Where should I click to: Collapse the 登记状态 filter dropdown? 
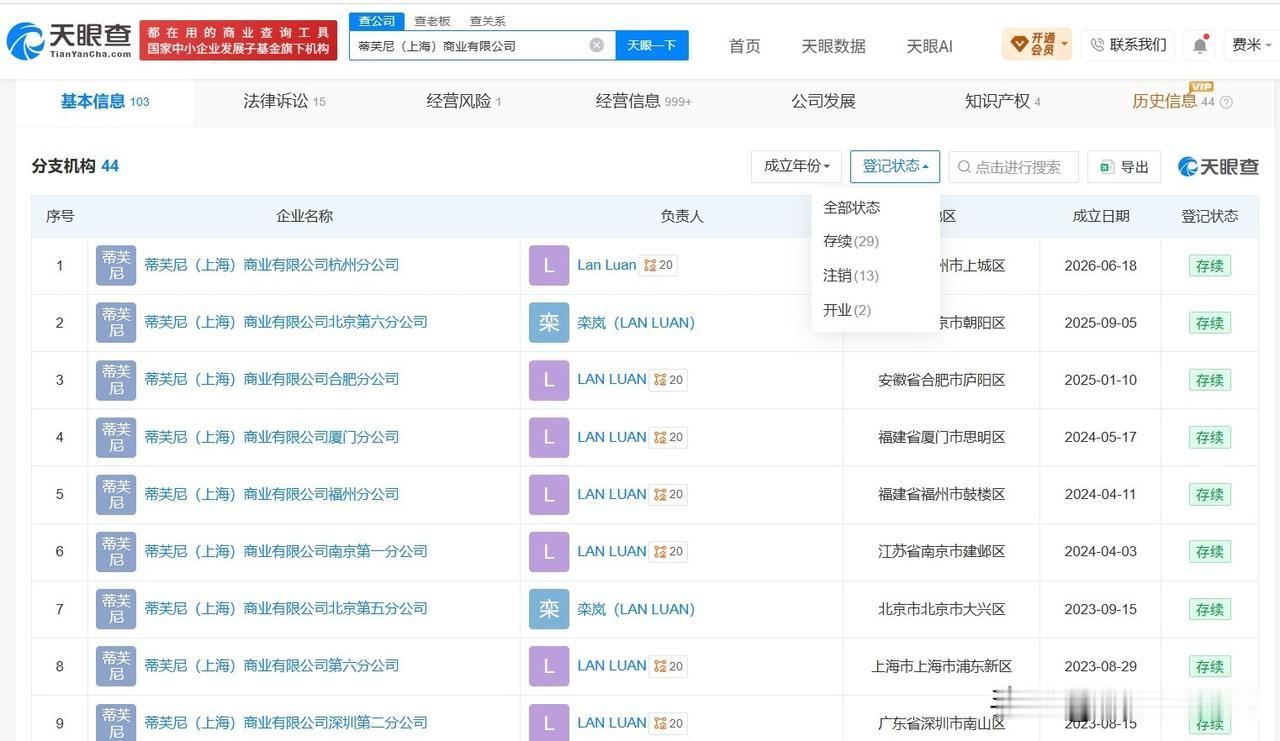point(895,166)
